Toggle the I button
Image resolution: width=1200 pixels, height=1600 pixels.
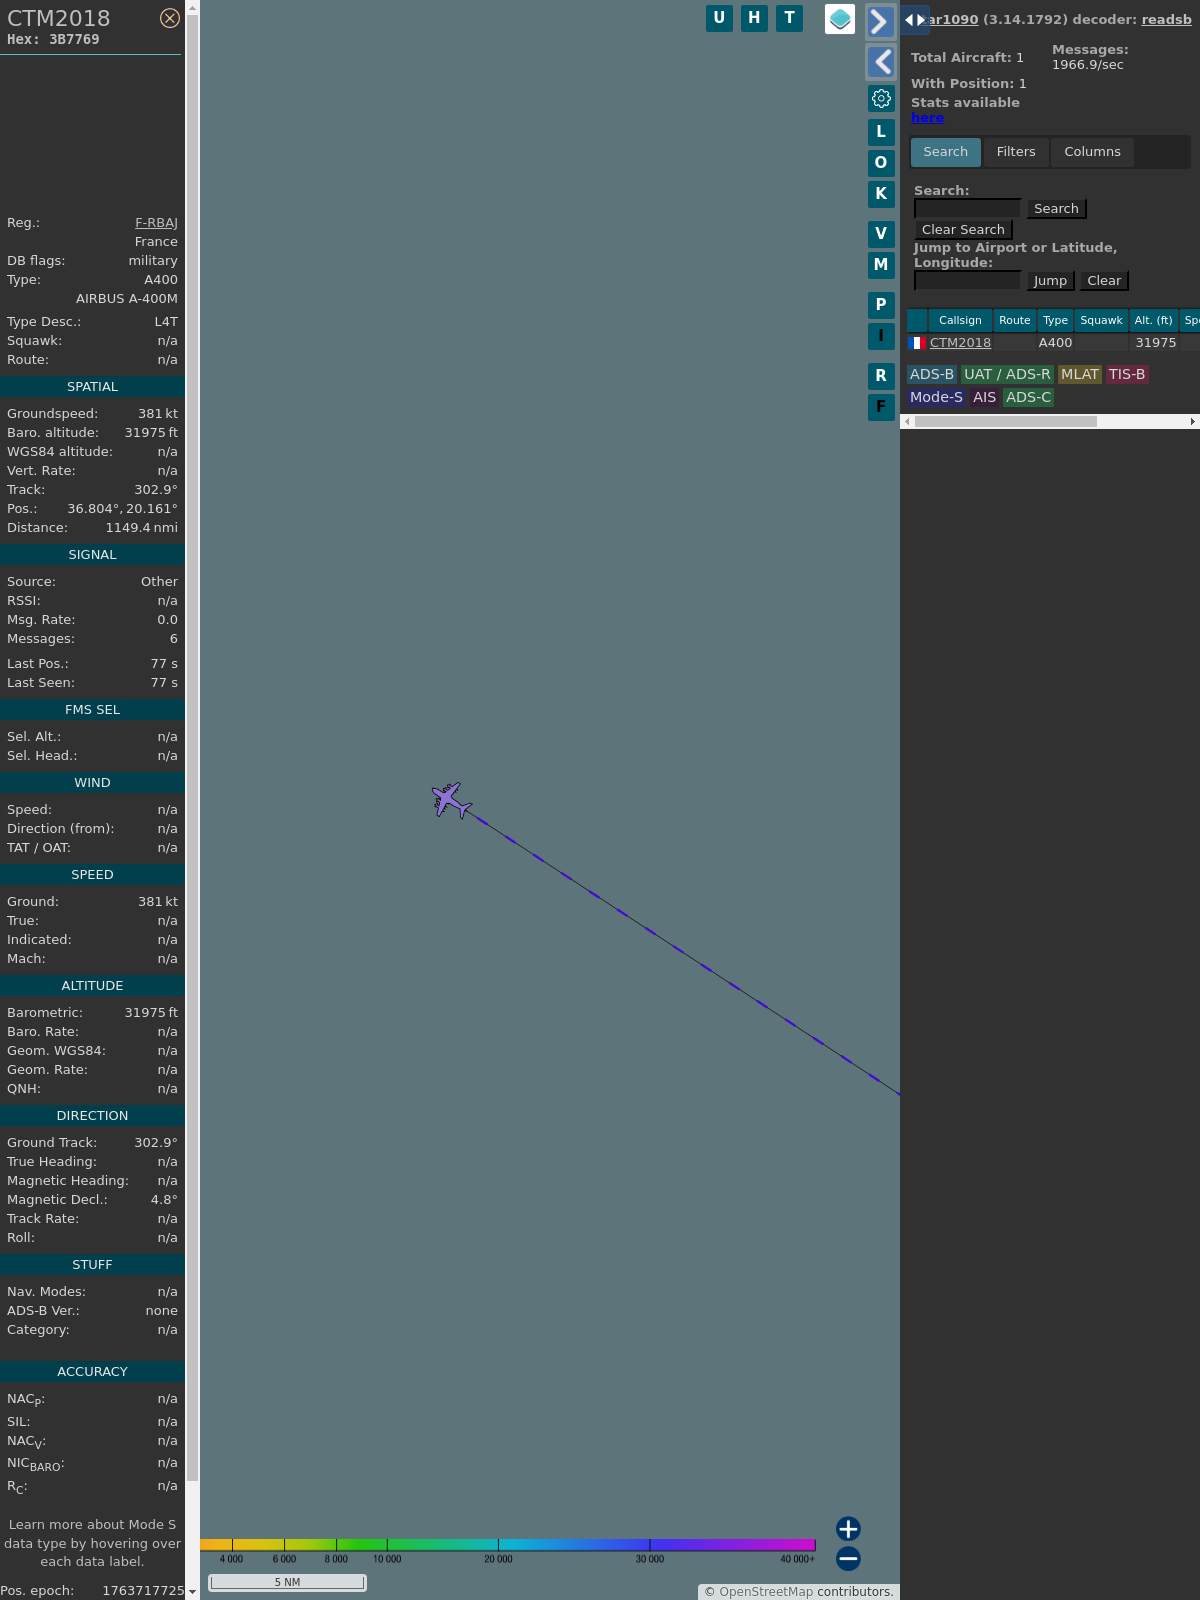coord(881,336)
